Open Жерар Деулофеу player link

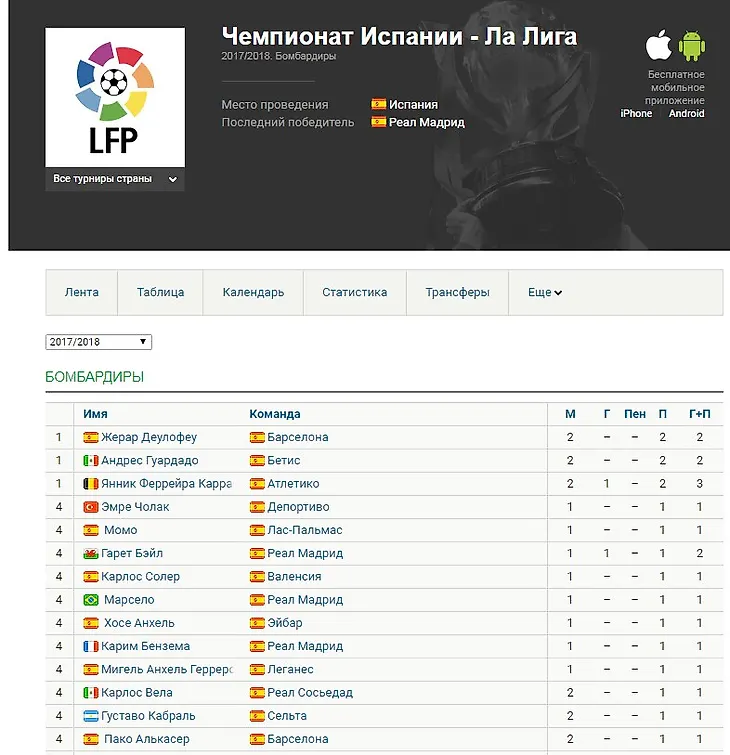pyautogui.click(x=149, y=437)
